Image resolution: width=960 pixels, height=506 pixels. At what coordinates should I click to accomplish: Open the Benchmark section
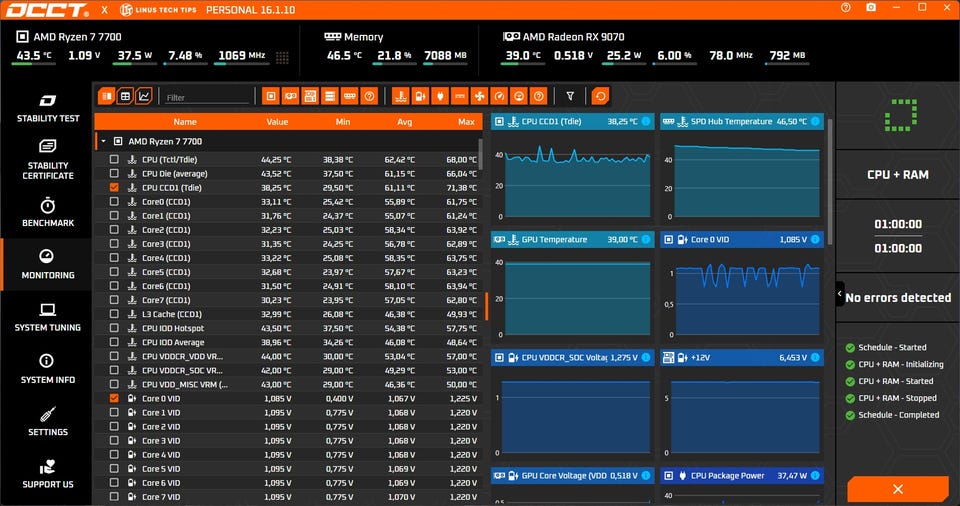(x=48, y=213)
